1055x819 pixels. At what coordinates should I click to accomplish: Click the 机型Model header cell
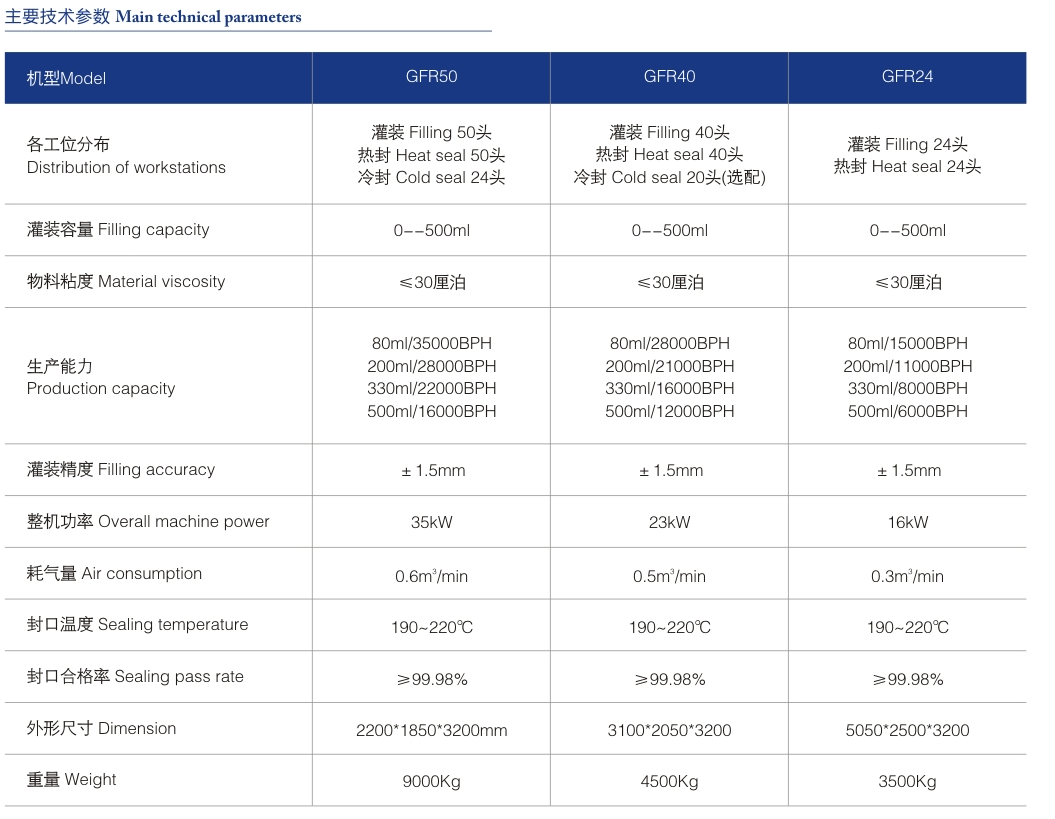click(66, 78)
